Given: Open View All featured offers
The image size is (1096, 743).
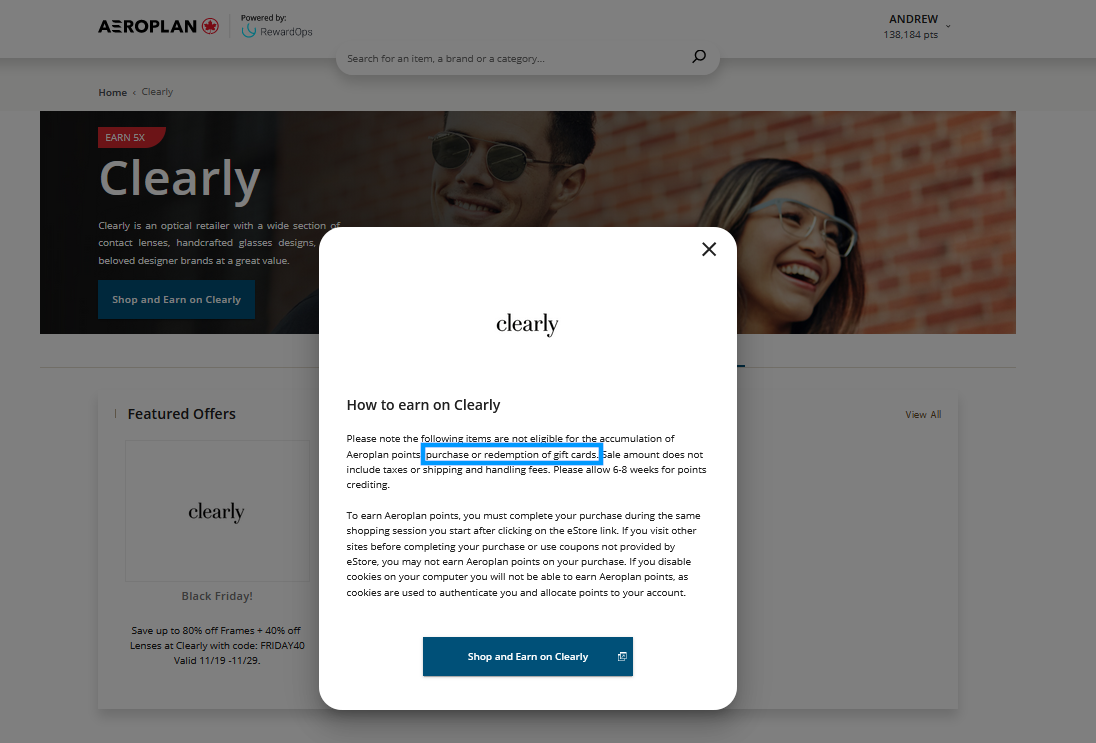Looking at the screenshot, I should click(x=923, y=414).
